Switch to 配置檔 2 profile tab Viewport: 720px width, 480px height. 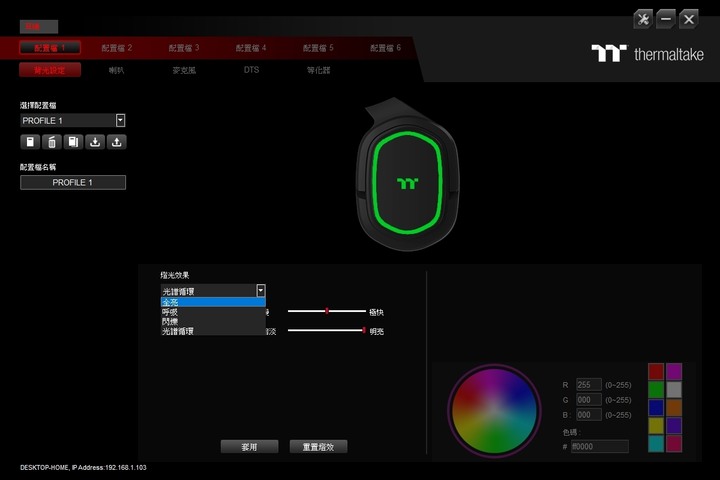click(x=117, y=48)
